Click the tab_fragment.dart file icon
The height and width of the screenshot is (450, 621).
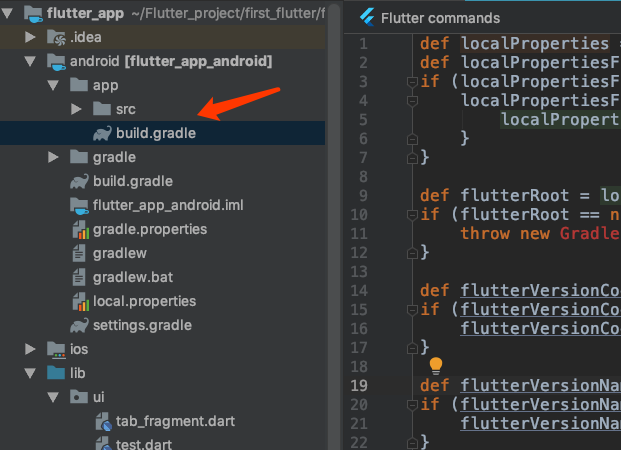tap(104, 421)
